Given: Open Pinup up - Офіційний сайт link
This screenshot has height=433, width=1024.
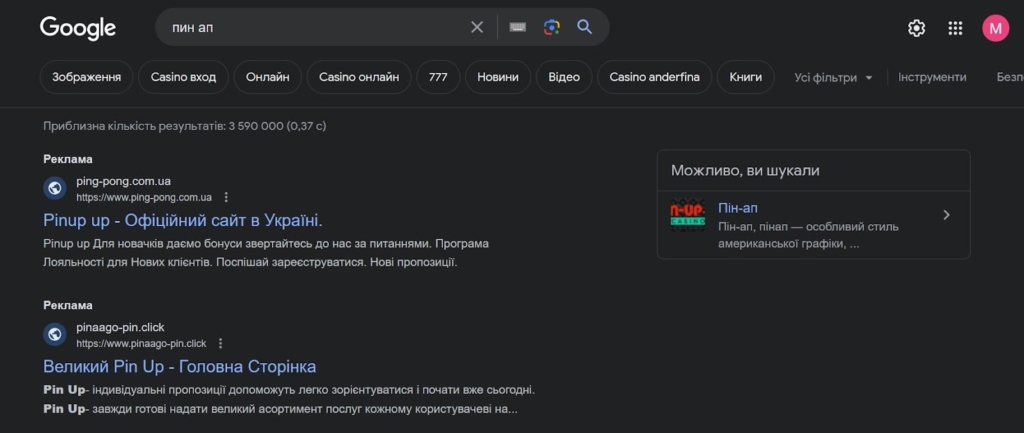Looking at the screenshot, I should point(183,220).
